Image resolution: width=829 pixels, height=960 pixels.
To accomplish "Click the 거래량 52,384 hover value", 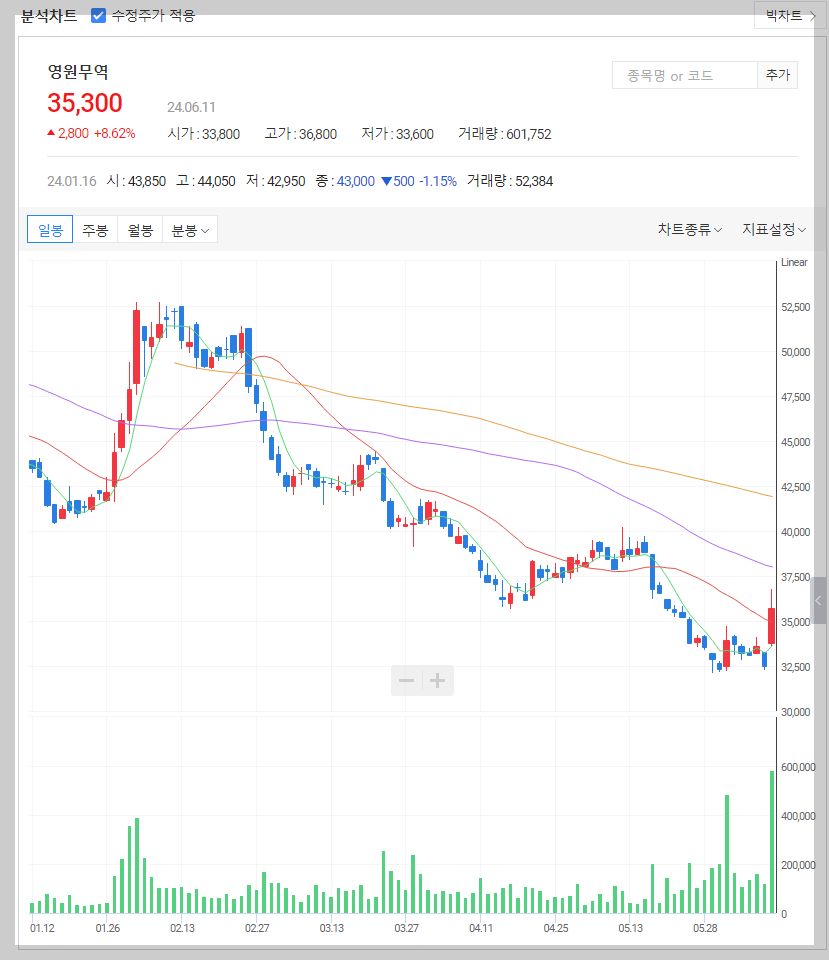I will pos(510,181).
